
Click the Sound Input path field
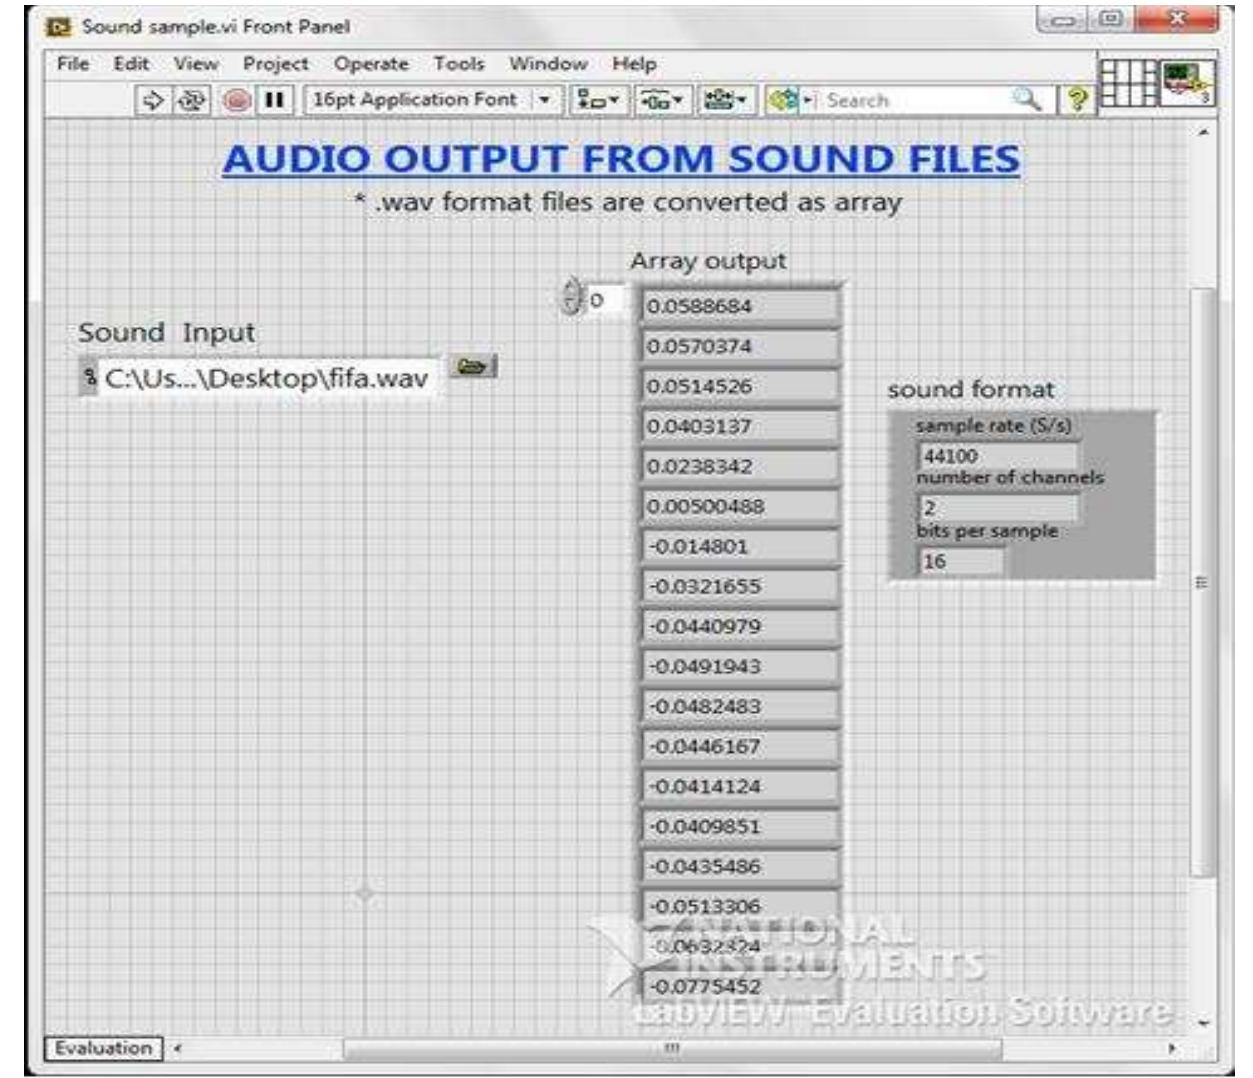[266, 378]
